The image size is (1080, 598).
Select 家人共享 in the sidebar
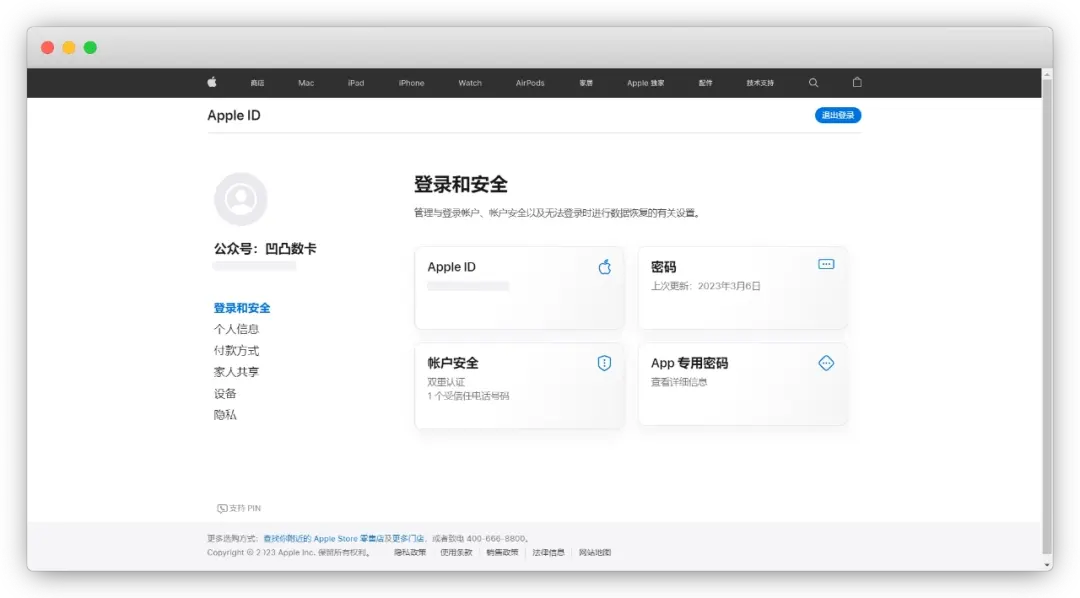tap(236, 372)
